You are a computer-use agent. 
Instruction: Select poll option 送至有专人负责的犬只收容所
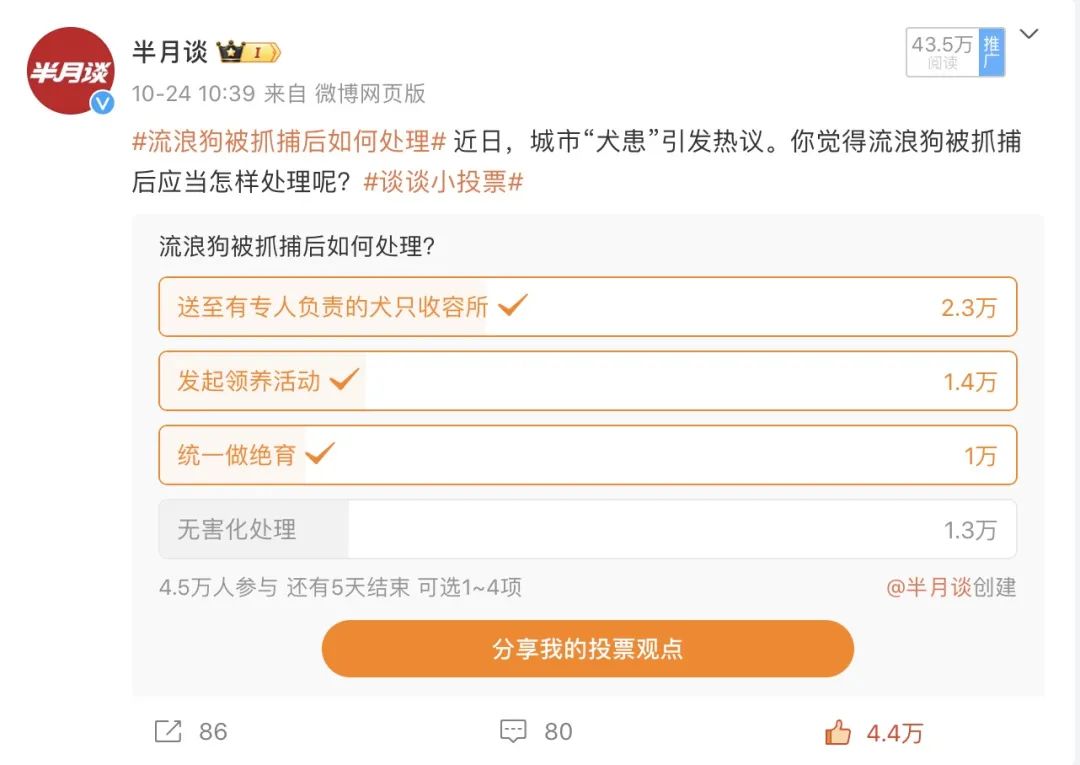coord(587,307)
